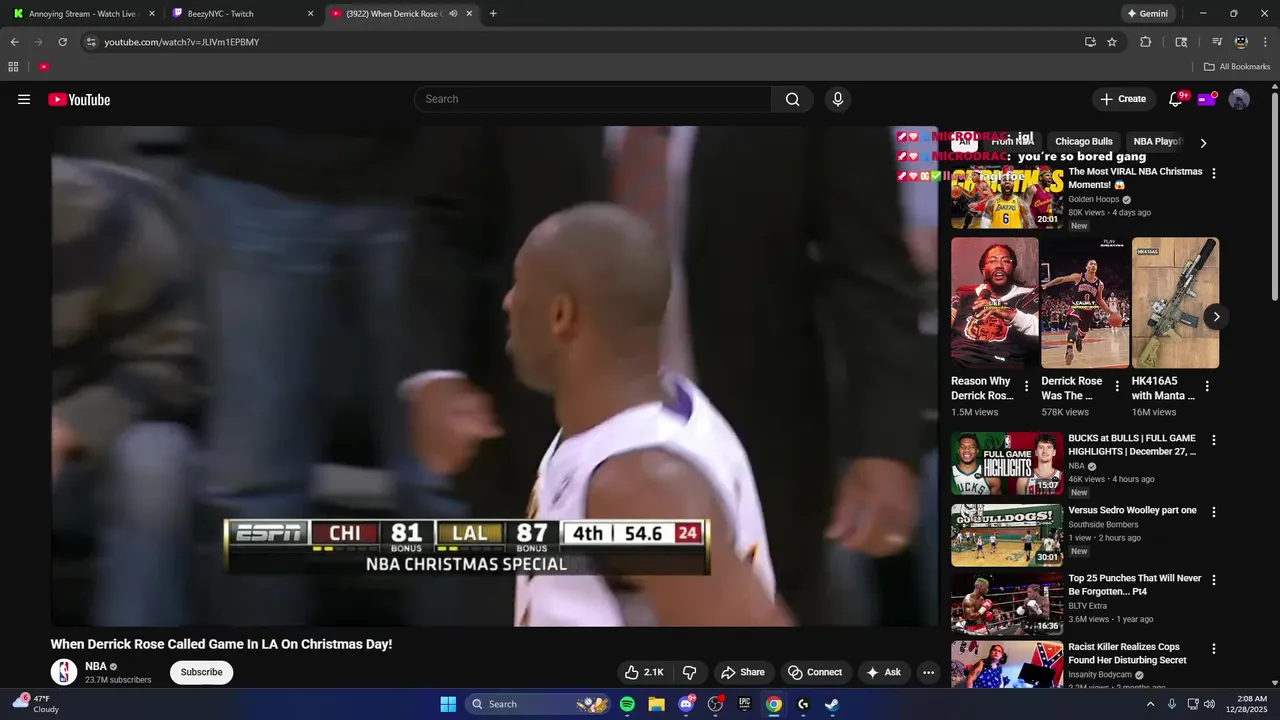Select the Chicago Bulls filter chip
1280x720 pixels.
[x=1084, y=142]
